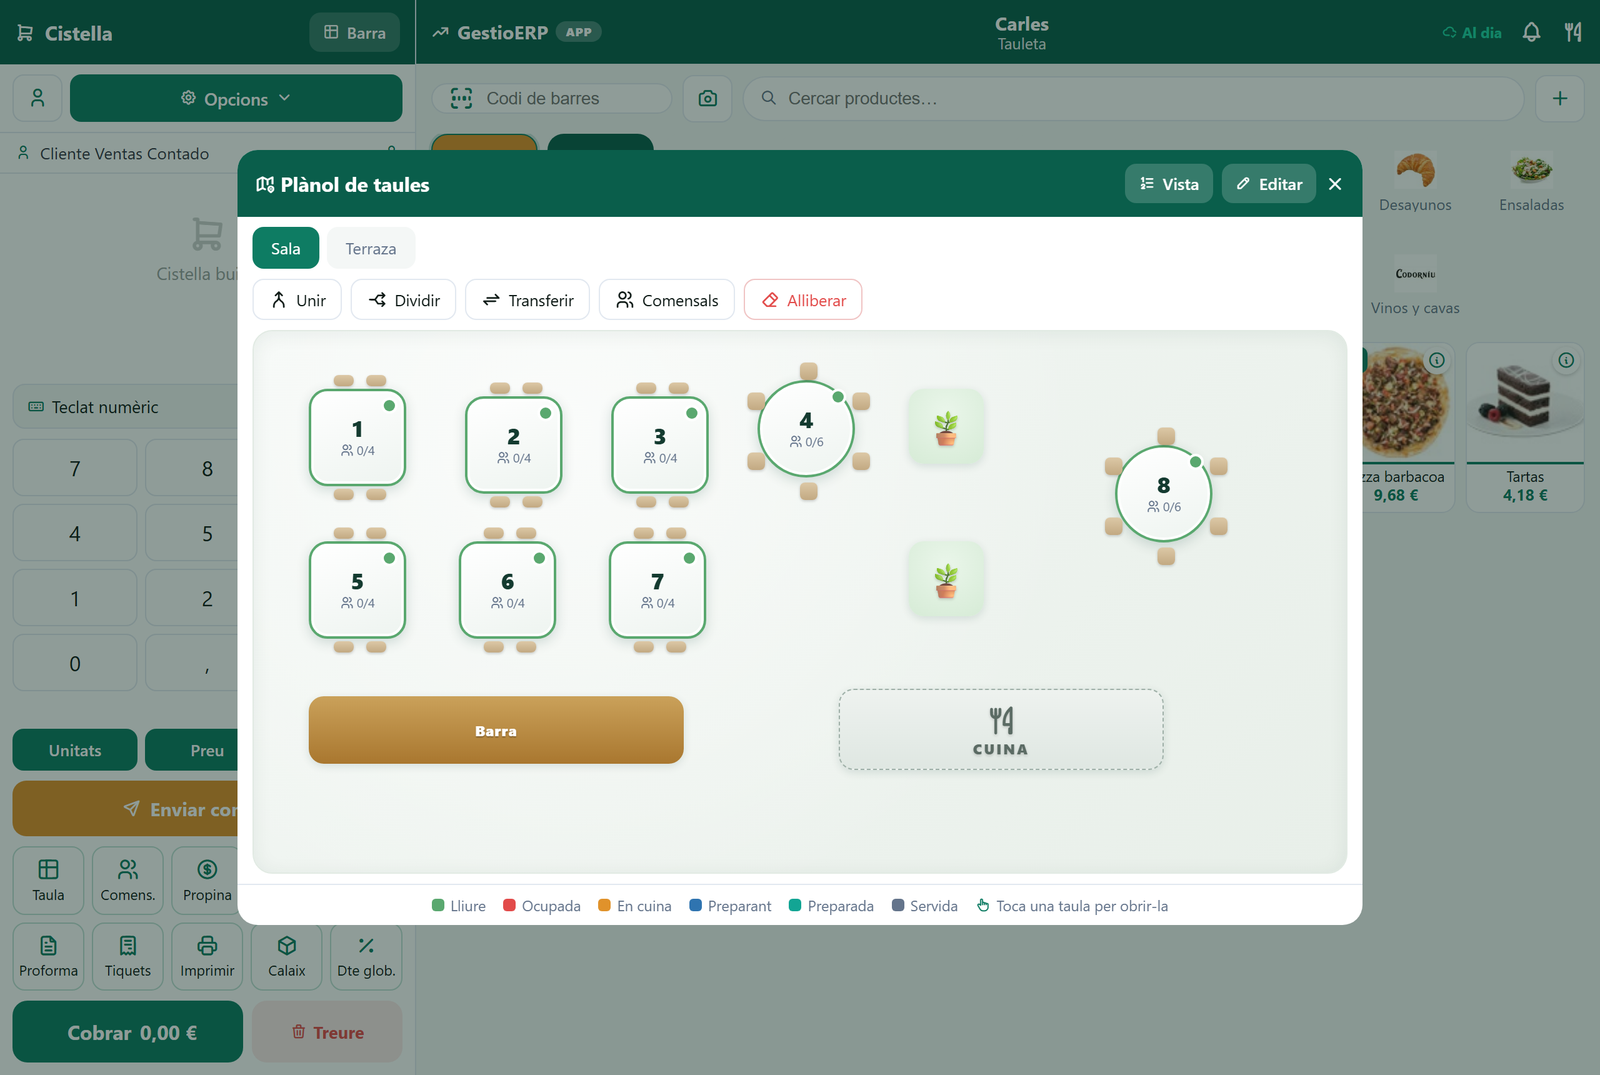Open round table 4

(806, 429)
